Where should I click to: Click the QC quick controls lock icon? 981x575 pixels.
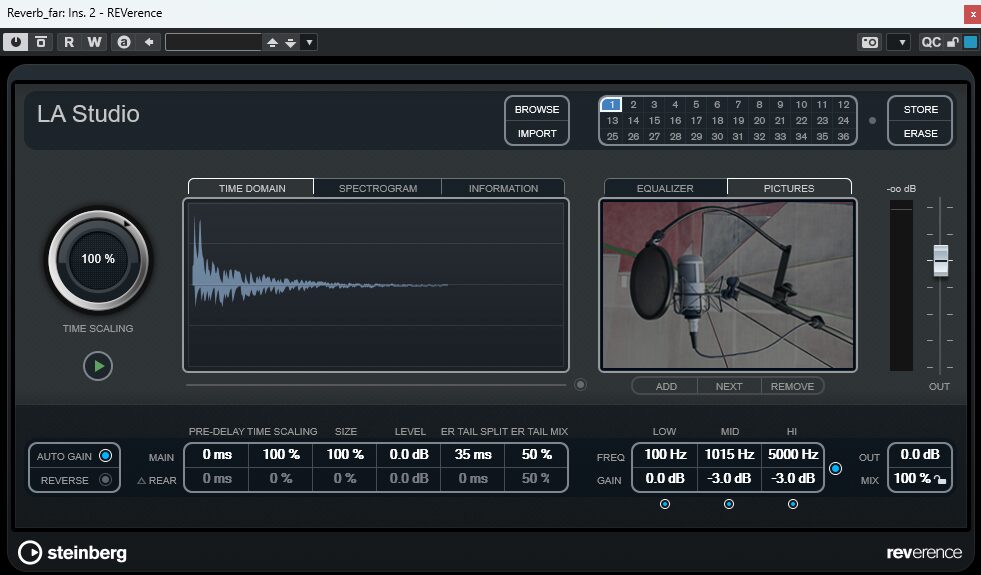[x=953, y=42]
